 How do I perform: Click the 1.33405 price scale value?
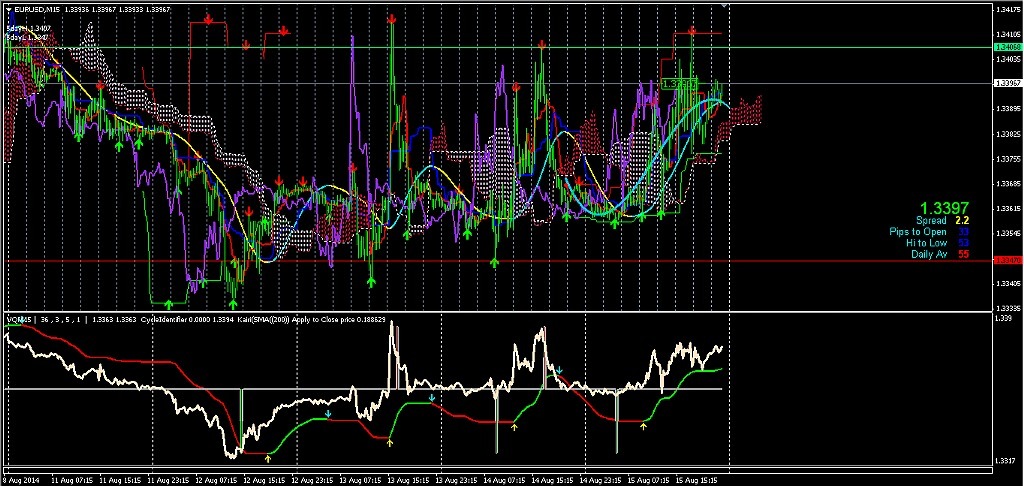click(1006, 284)
